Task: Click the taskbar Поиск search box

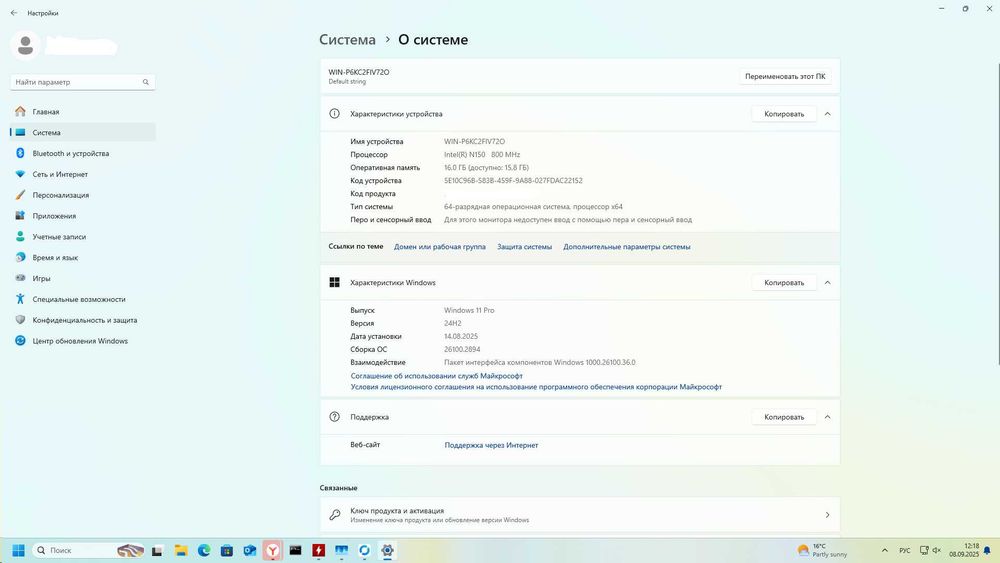Action: pos(89,550)
